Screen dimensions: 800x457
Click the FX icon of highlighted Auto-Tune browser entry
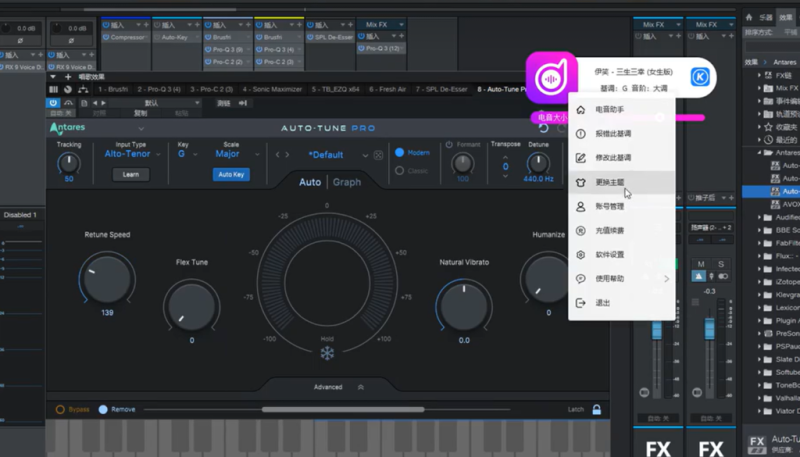[775, 191]
